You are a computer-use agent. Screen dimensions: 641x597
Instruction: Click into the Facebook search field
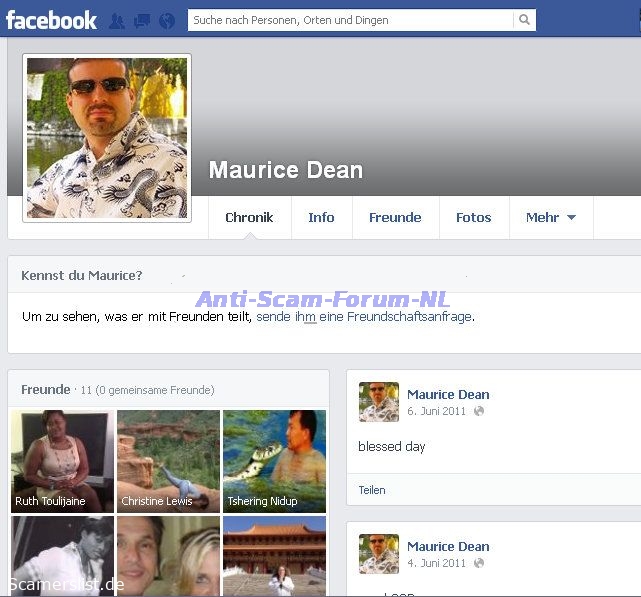point(350,20)
